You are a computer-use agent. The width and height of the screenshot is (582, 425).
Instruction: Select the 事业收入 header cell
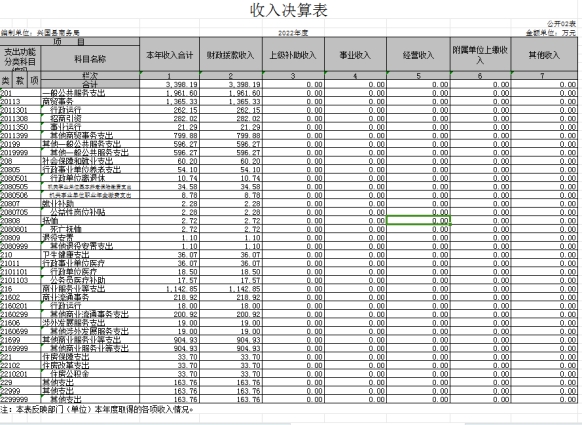pos(355,55)
